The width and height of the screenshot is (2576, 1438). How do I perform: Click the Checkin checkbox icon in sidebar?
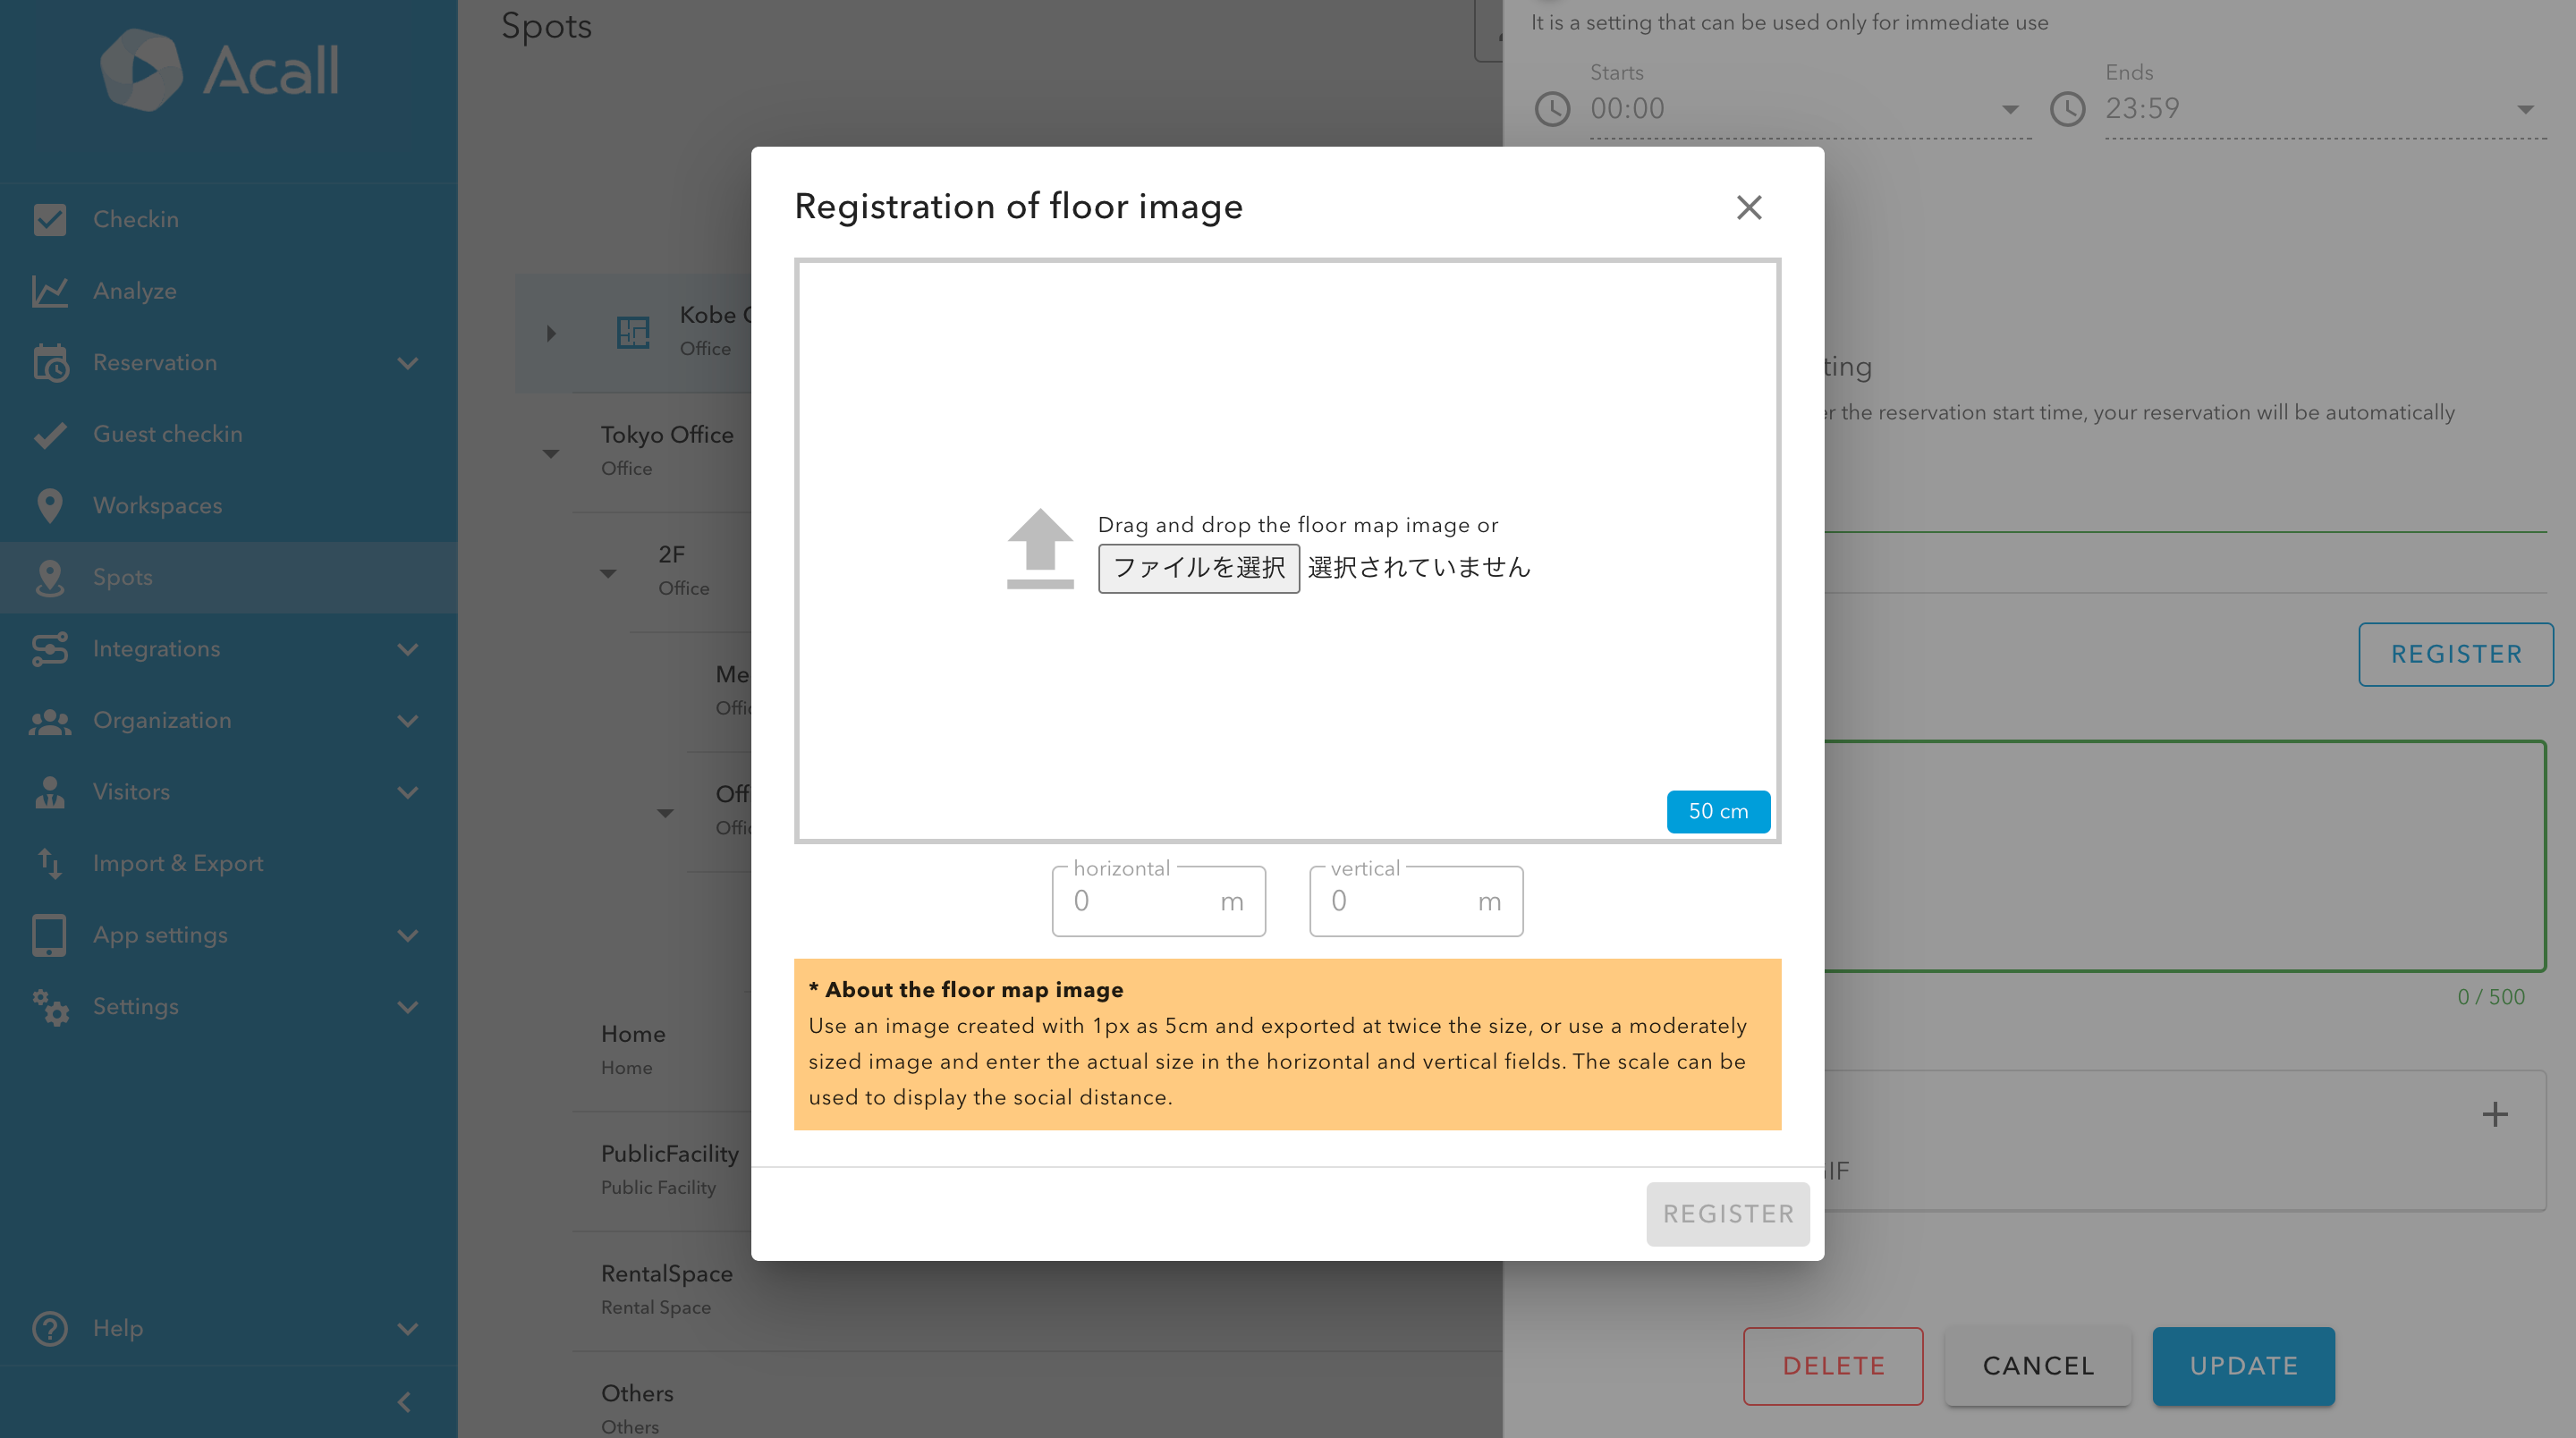49,219
